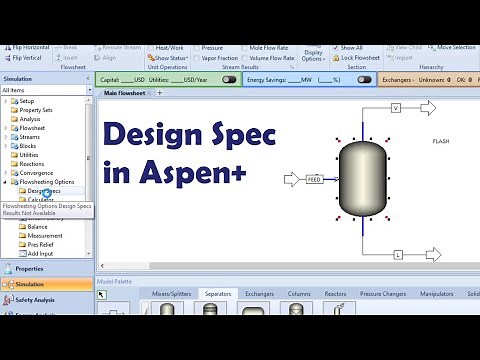This screenshot has height=360, width=480.
Task: Select the V vapor stream label
Action: tap(396, 108)
